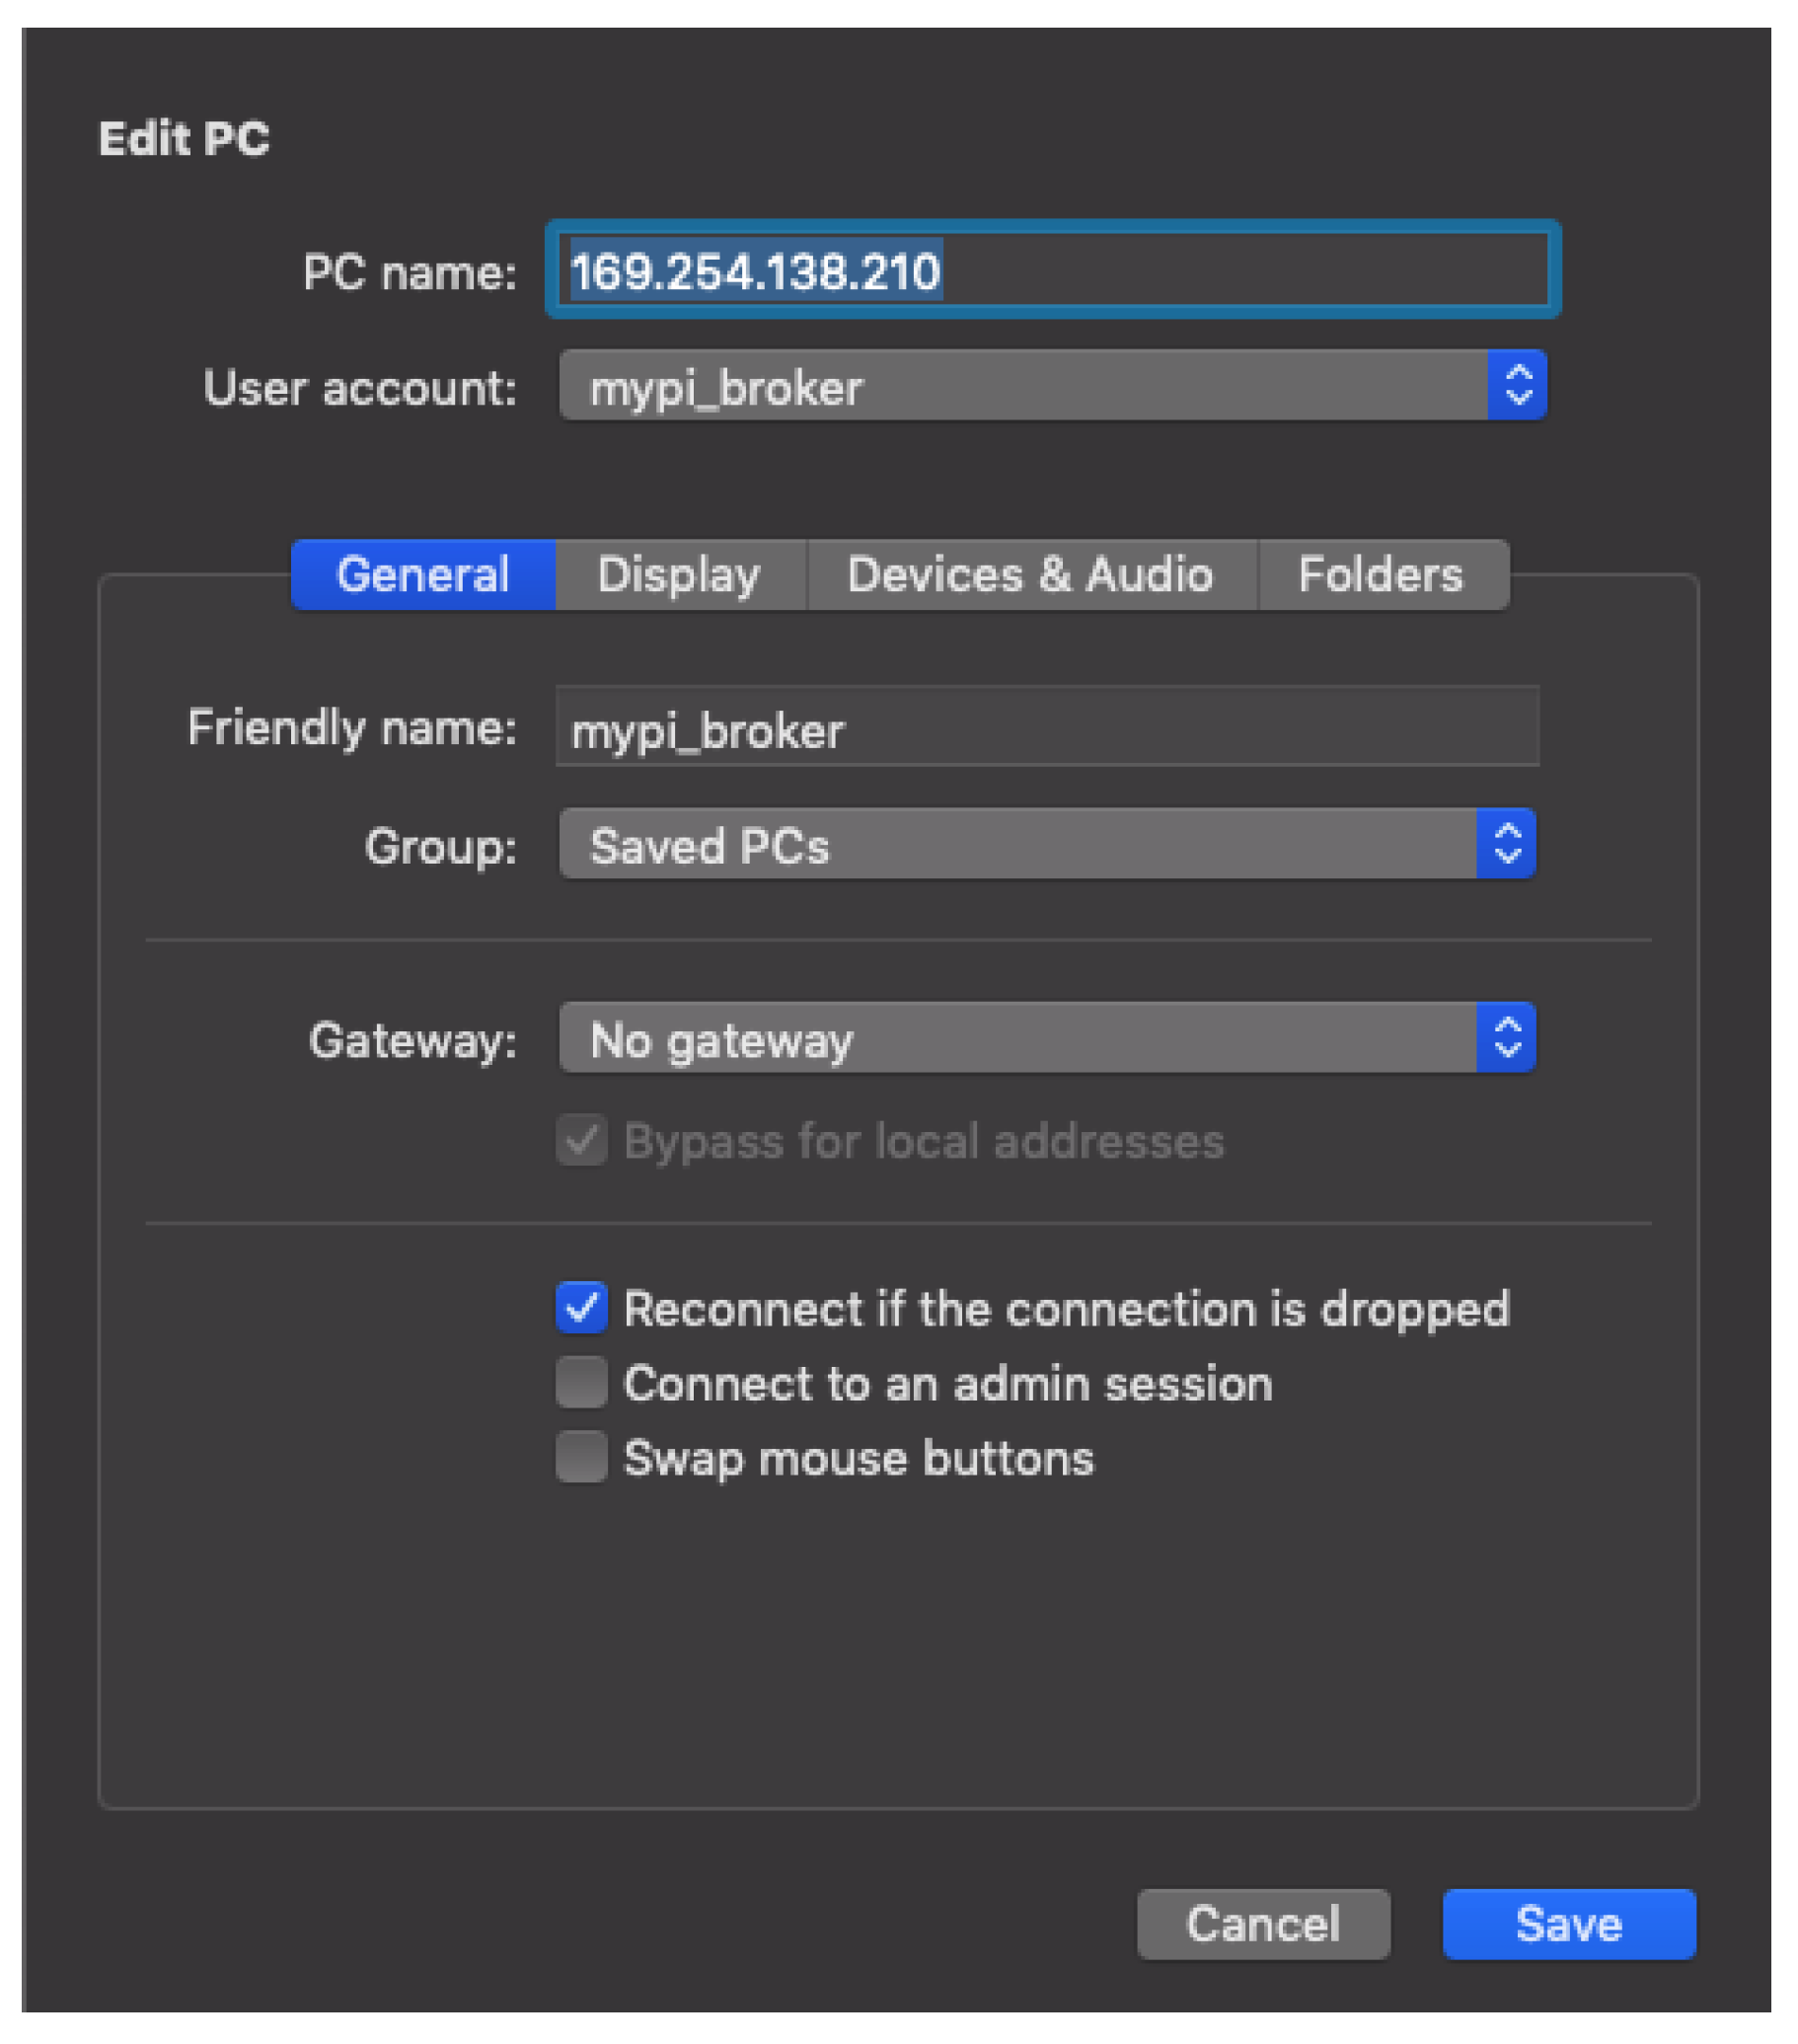Image resolution: width=1798 pixels, height=2044 pixels.
Task: Click the Group selector chevron arrows icon
Action: [1506, 843]
